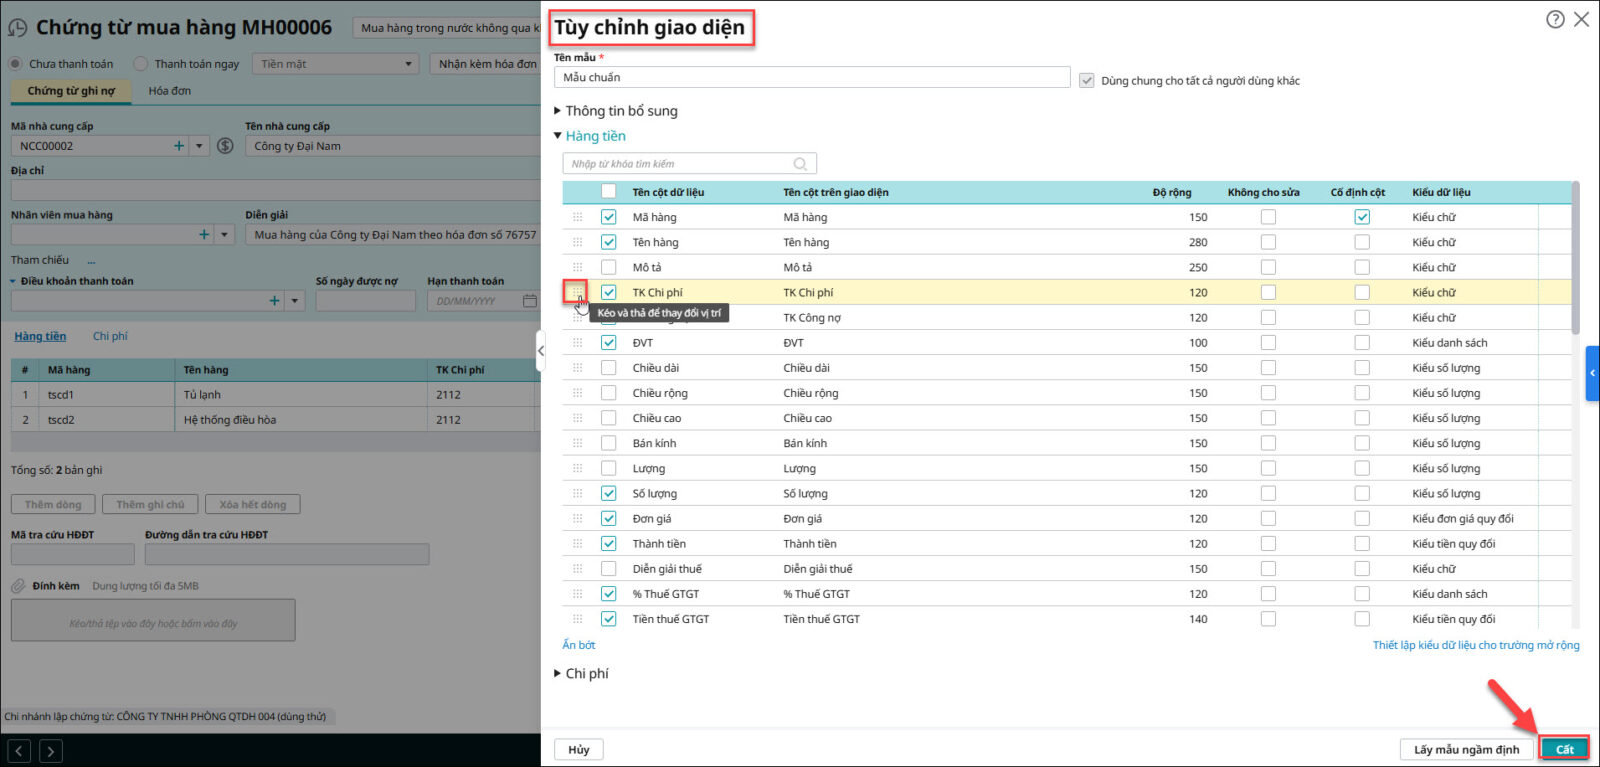The width and height of the screenshot is (1600, 767).
Task: Click the history clock icon beside voucher title
Action: (18, 28)
